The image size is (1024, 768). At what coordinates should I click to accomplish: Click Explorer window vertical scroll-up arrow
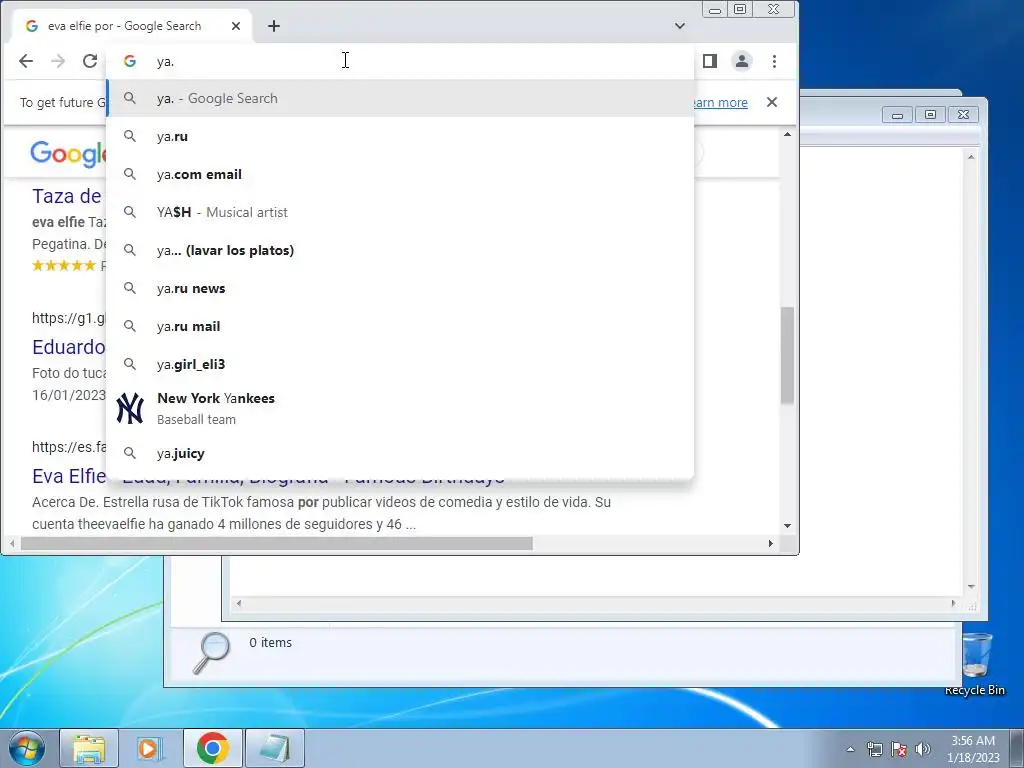coord(971,157)
